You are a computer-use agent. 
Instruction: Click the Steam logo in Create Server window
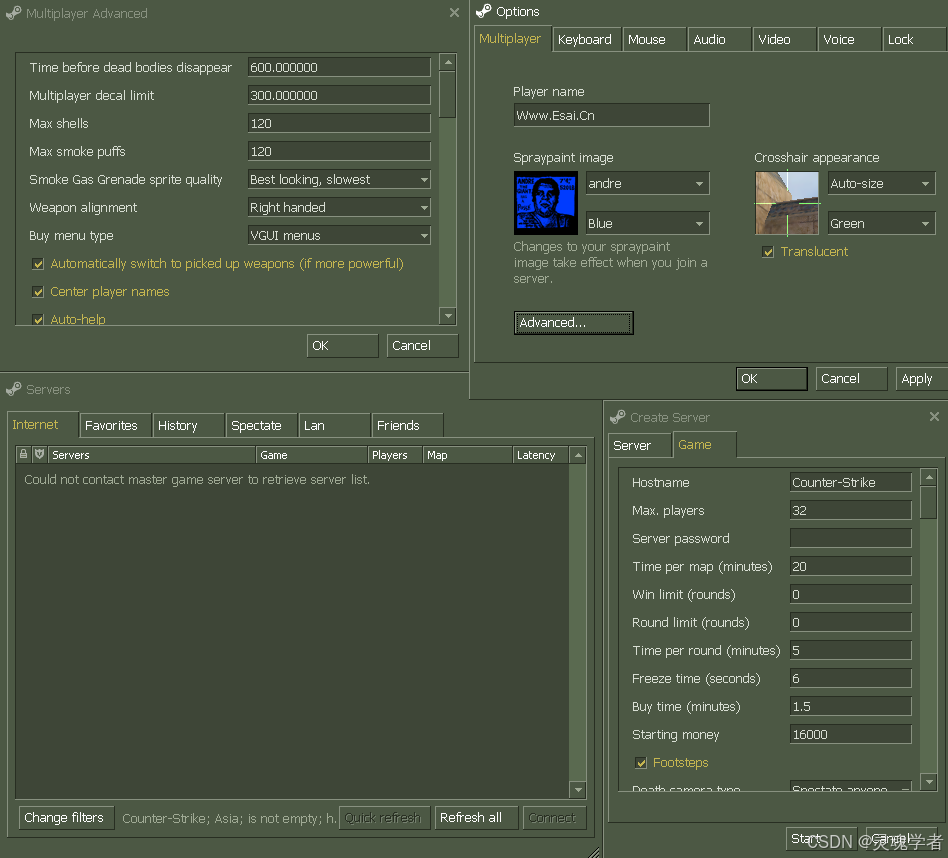(617, 417)
